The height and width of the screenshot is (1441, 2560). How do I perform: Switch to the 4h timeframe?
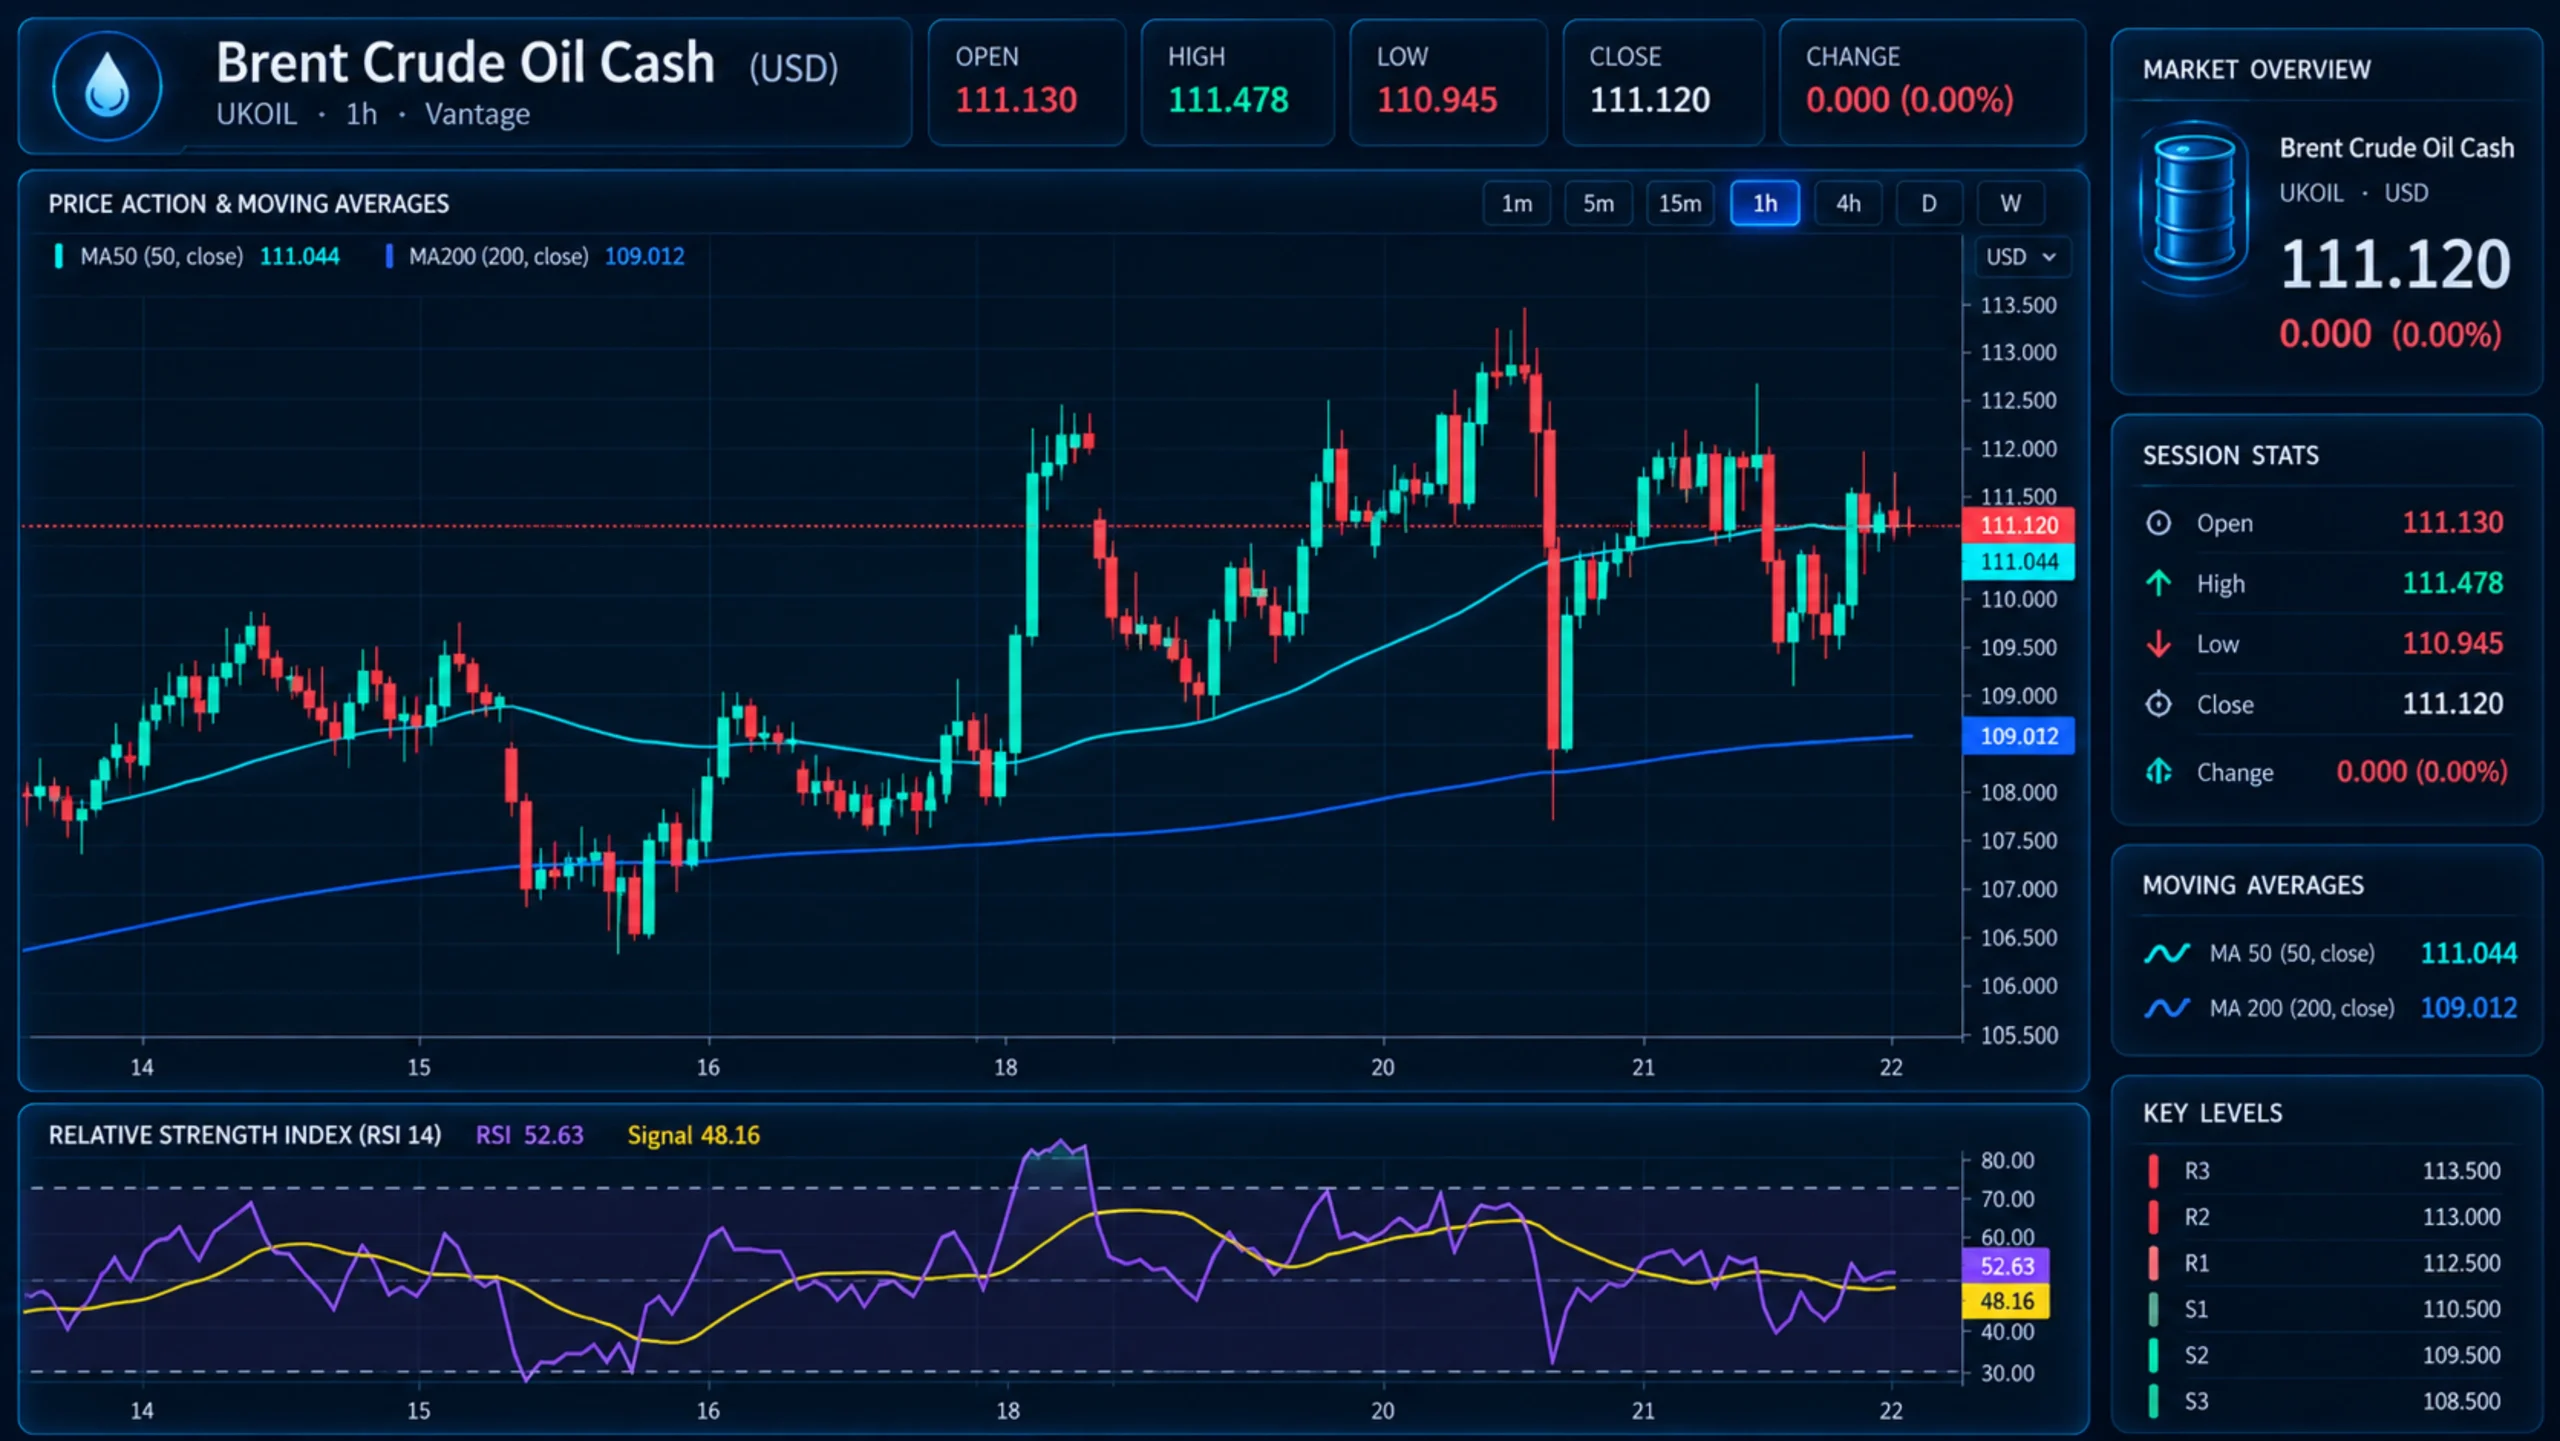click(x=1848, y=204)
